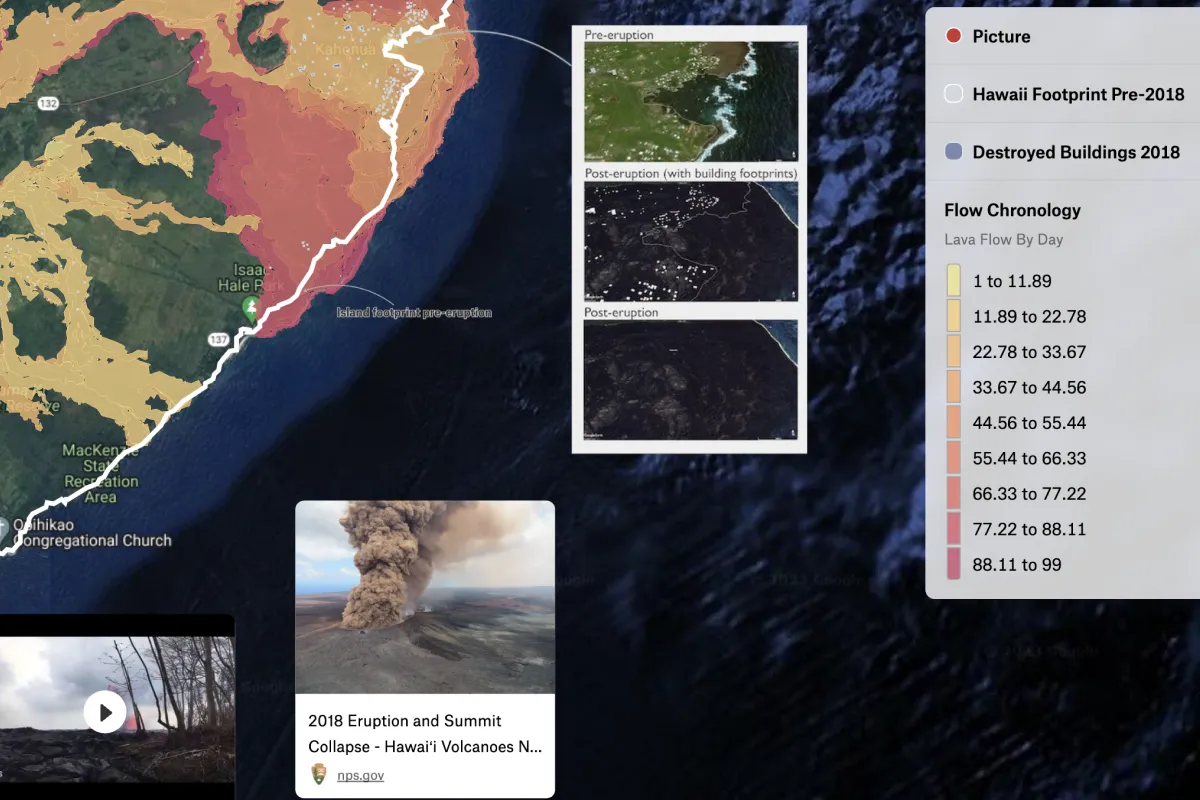The height and width of the screenshot is (800, 1200).
Task: Click the National Park Service arrowhead icon
Action: [x=319, y=775]
